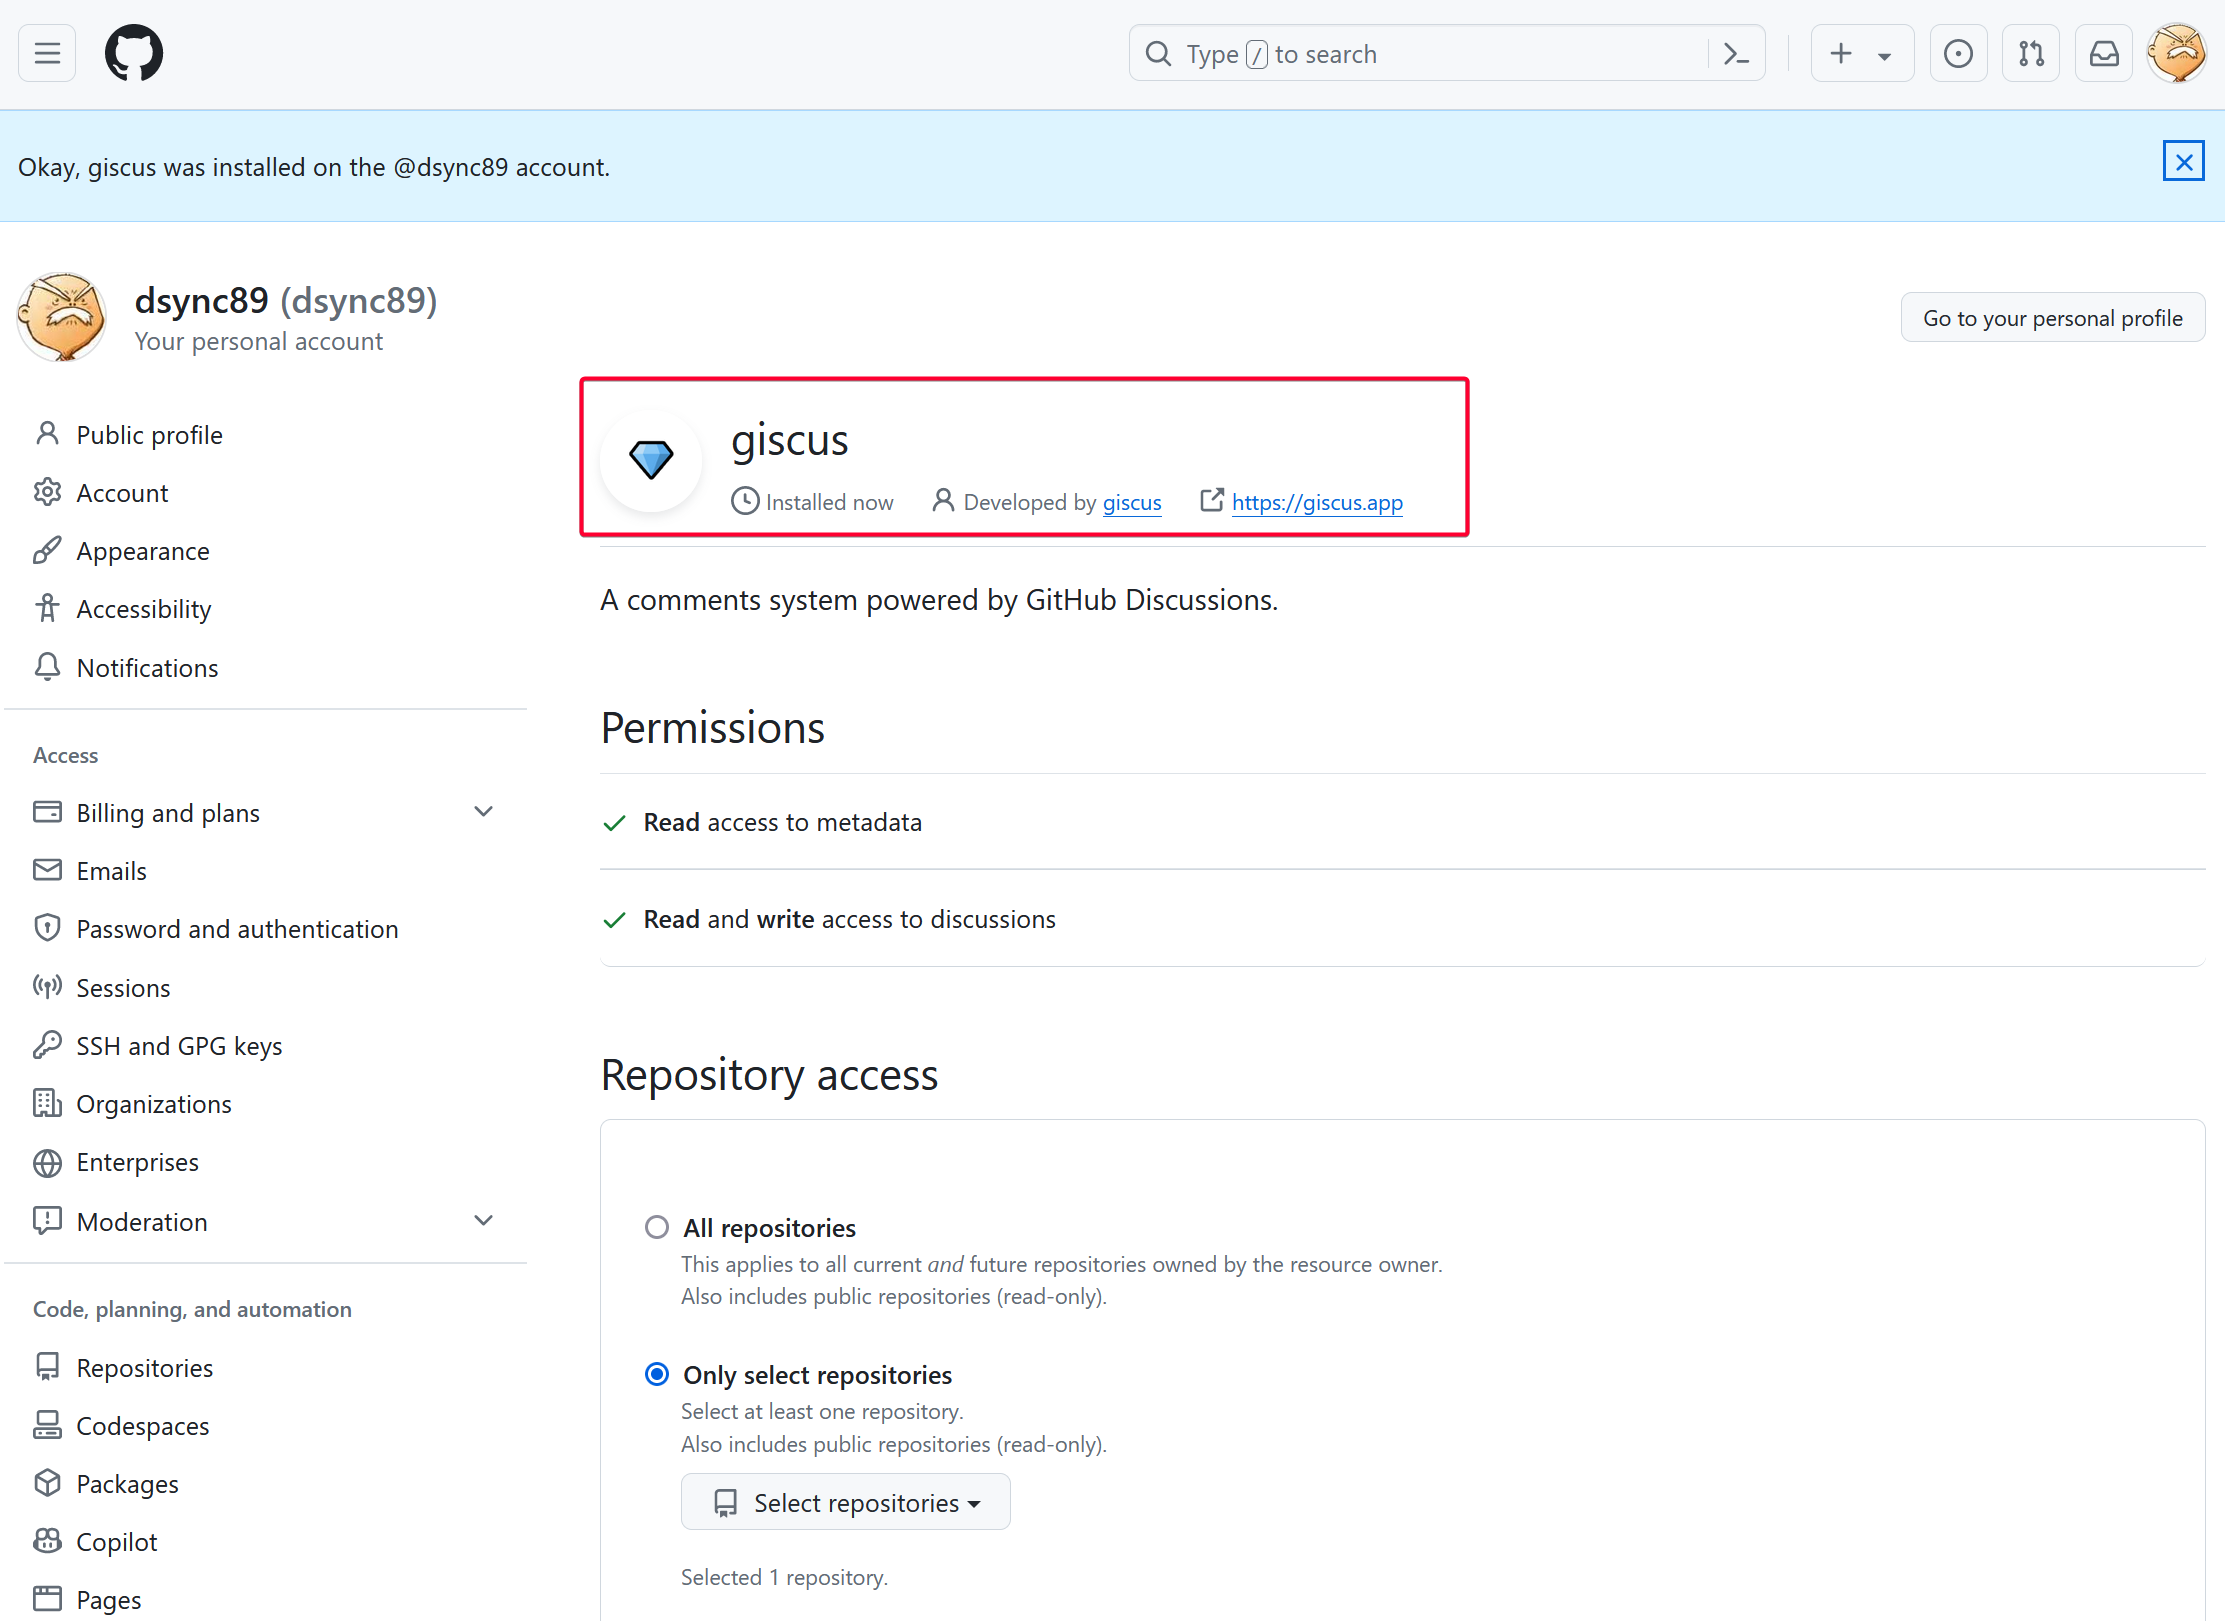The width and height of the screenshot is (2225, 1621).
Task: Click the giscus diamond app logo
Action: pyautogui.click(x=651, y=460)
